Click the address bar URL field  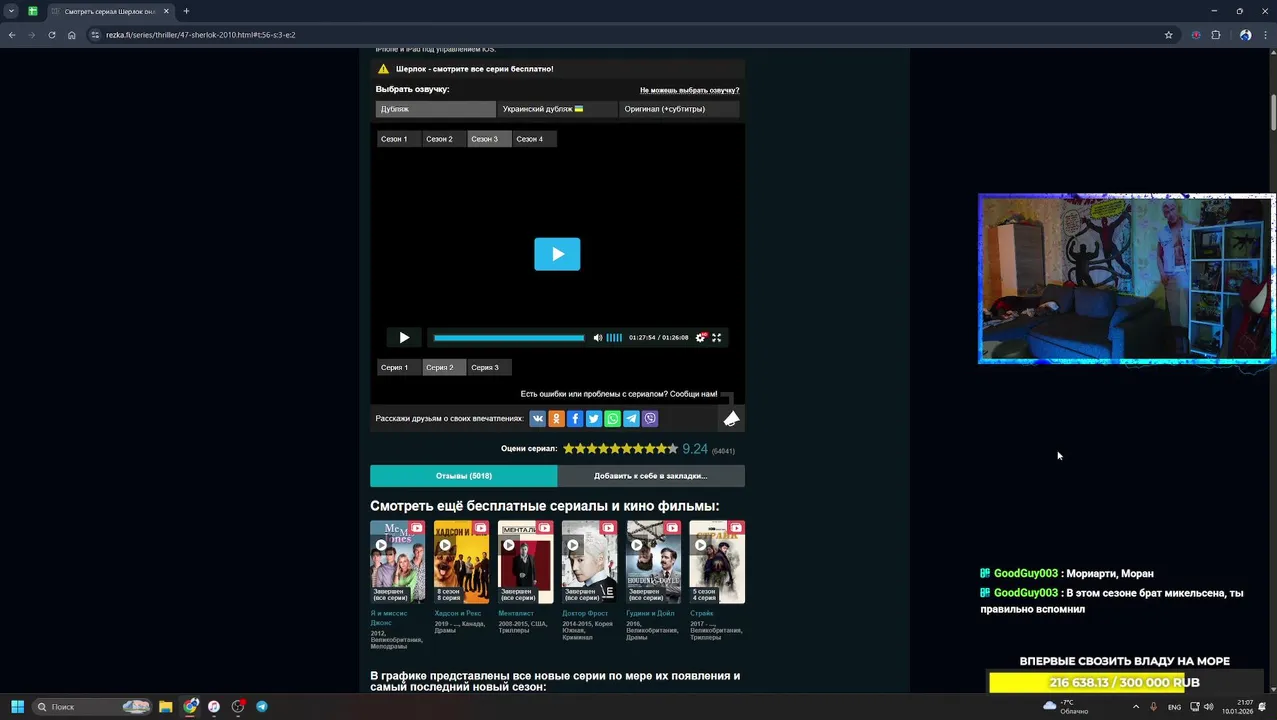pos(630,35)
